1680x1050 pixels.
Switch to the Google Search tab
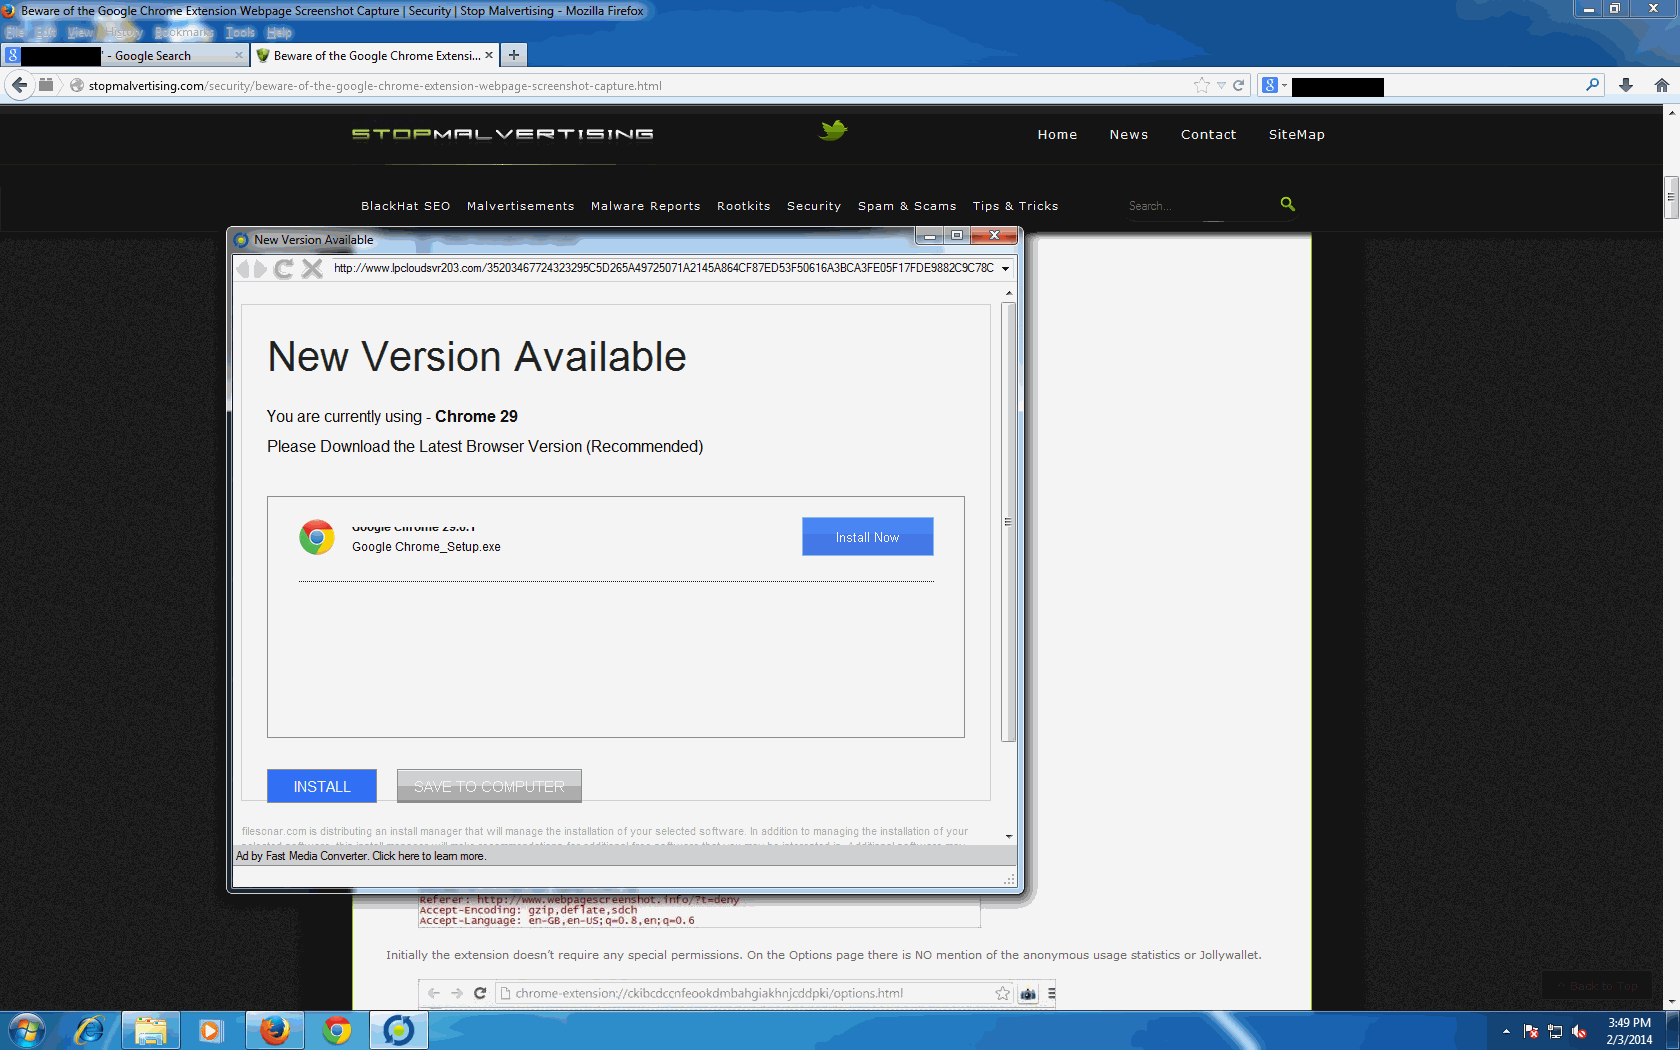(125, 55)
